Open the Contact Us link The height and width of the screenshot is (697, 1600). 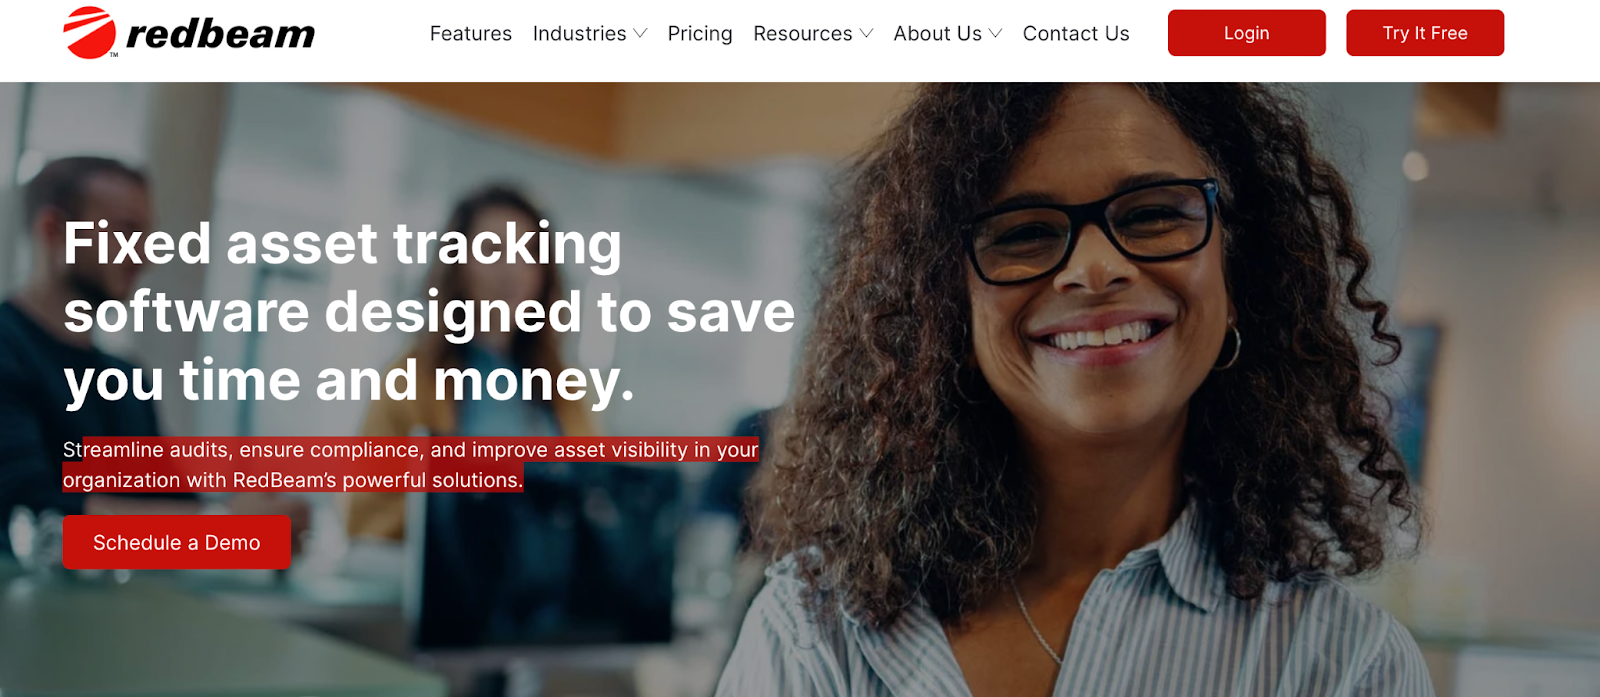pos(1076,34)
